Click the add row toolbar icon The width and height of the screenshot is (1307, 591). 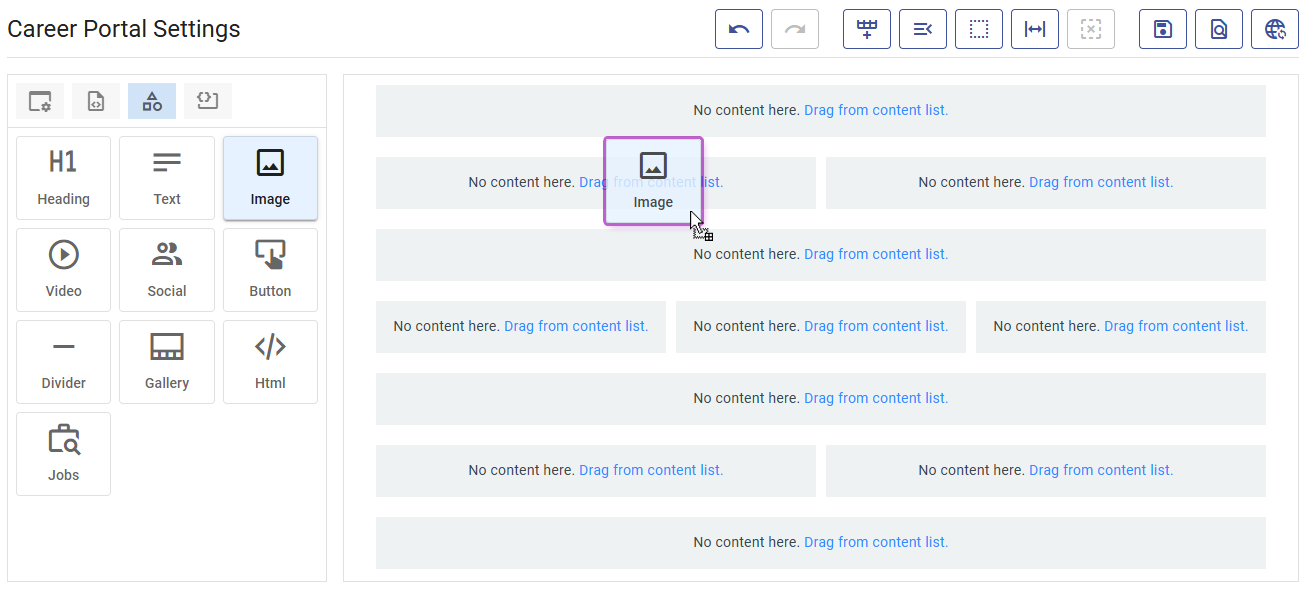(x=866, y=29)
